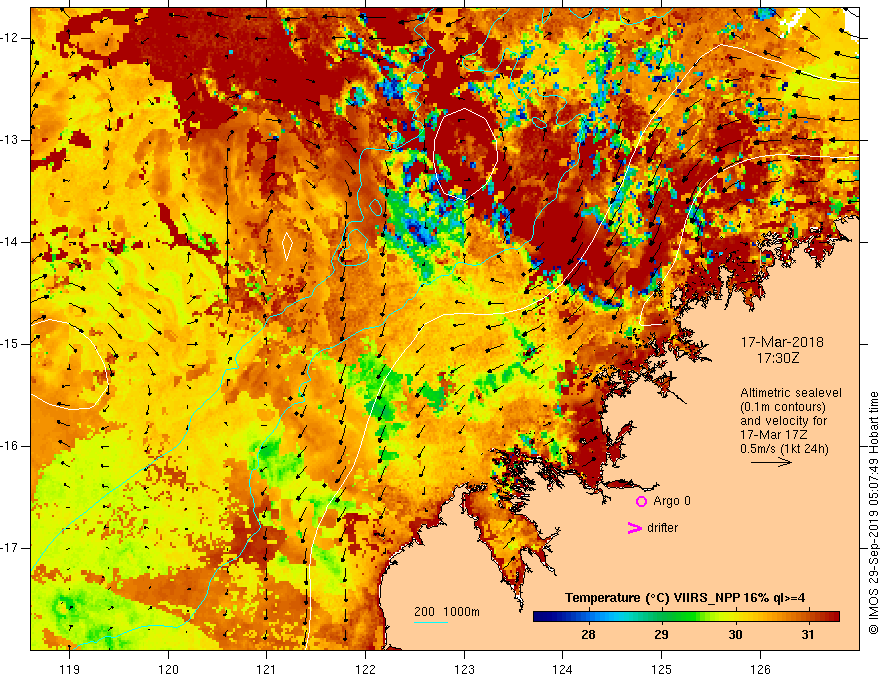This screenshot has height=680, width=880.
Task: Click the '200 1000m' depth legend text
Action: click(447, 612)
